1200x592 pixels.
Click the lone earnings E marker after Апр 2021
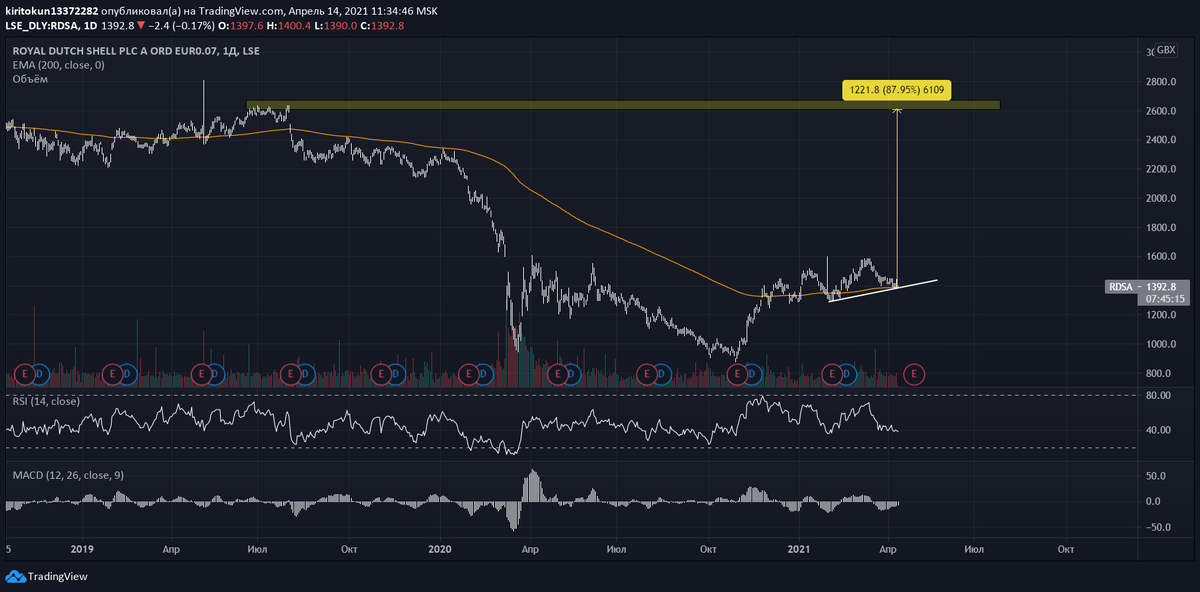point(912,374)
